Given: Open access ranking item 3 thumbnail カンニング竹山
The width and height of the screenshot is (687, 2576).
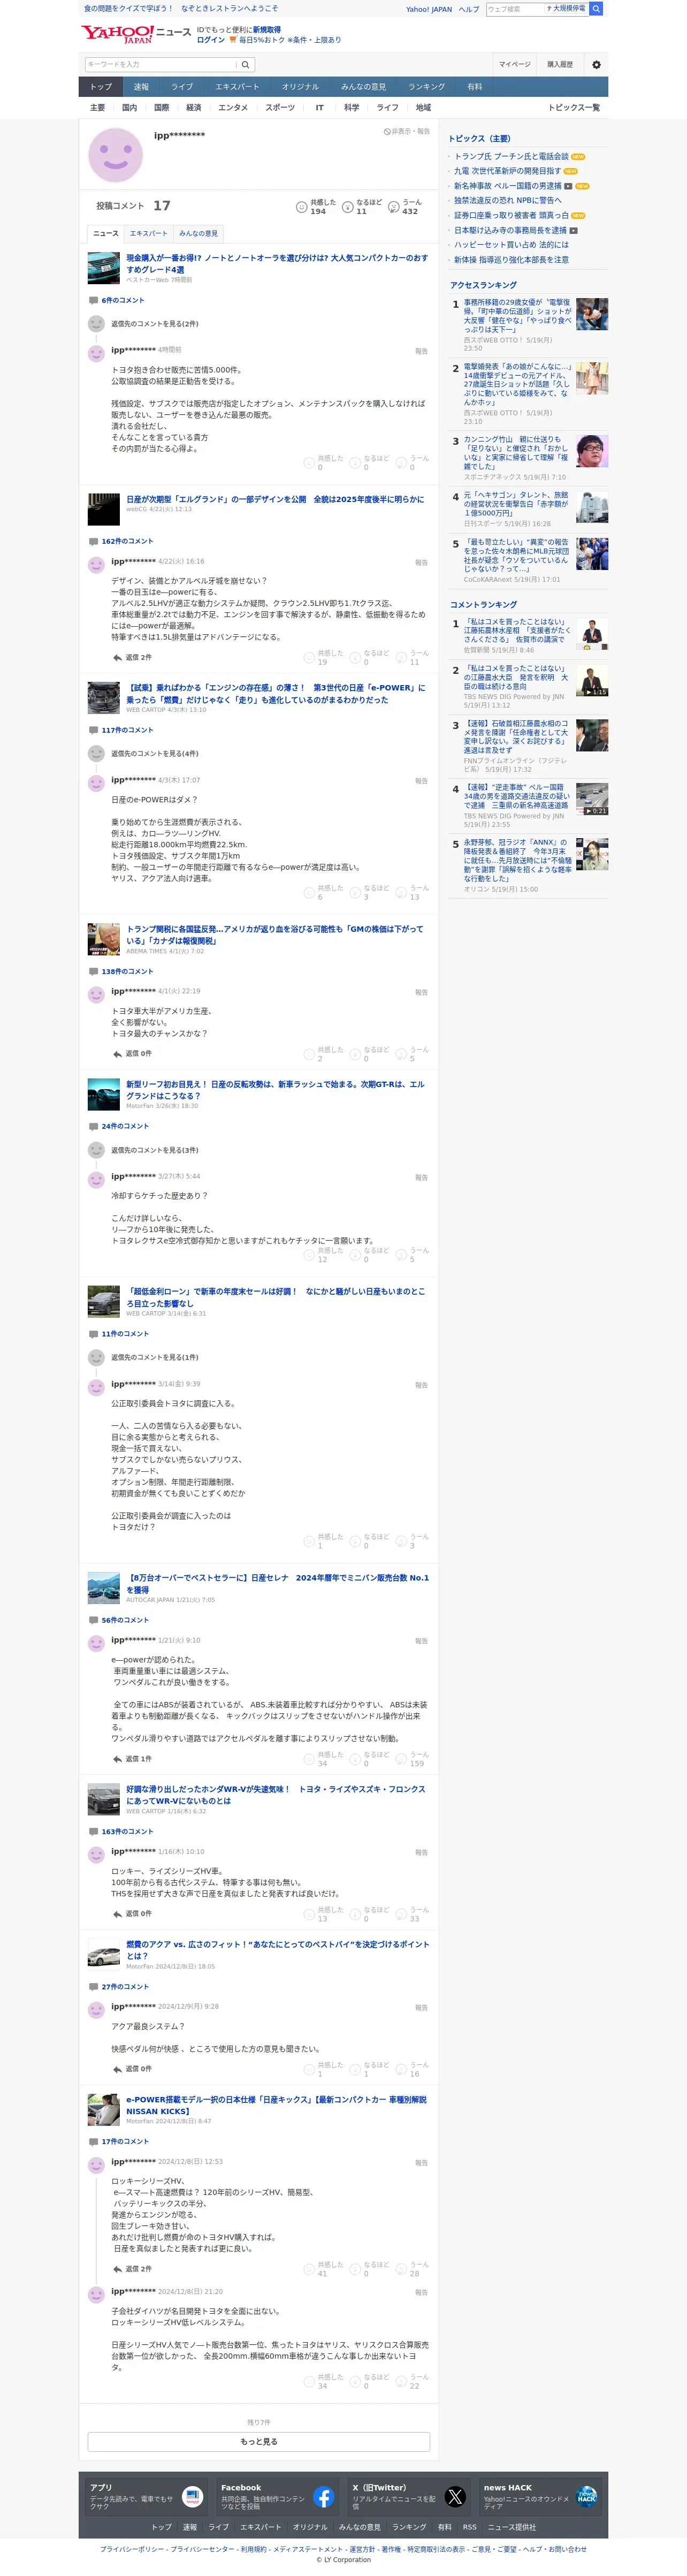Looking at the screenshot, I should coord(591,452).
